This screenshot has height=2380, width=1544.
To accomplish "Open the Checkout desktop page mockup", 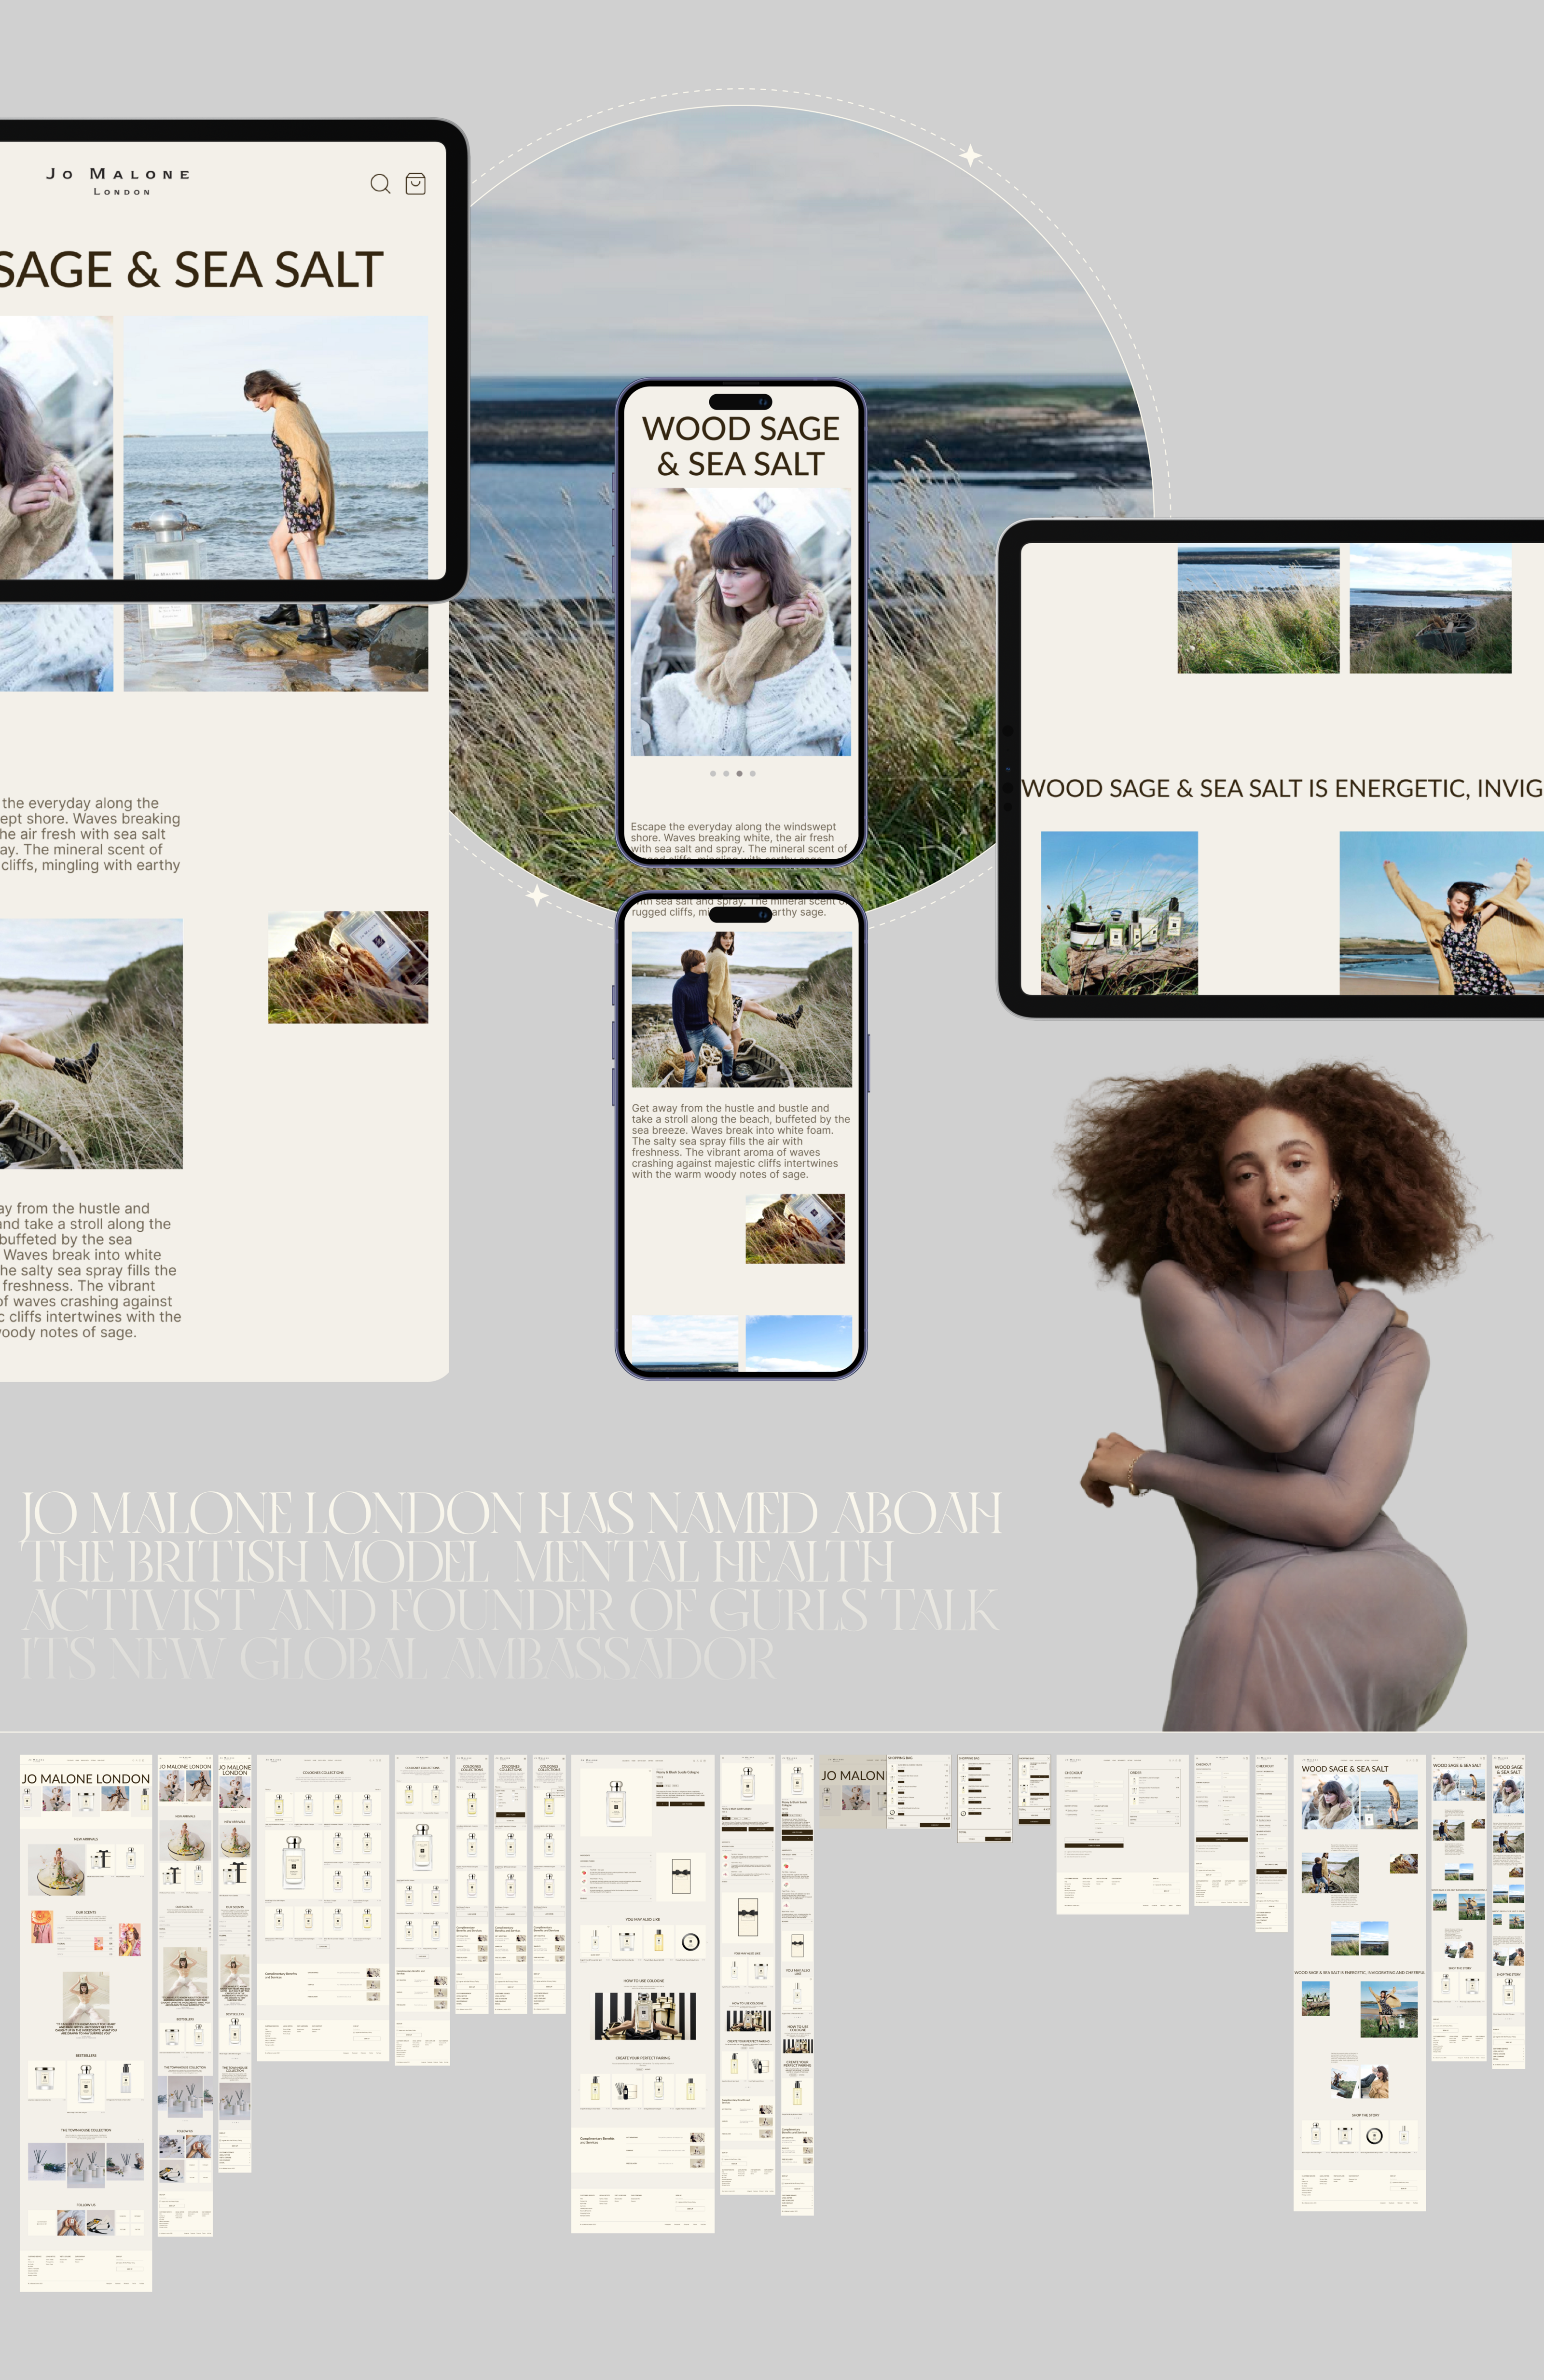I will 1123,1835.
